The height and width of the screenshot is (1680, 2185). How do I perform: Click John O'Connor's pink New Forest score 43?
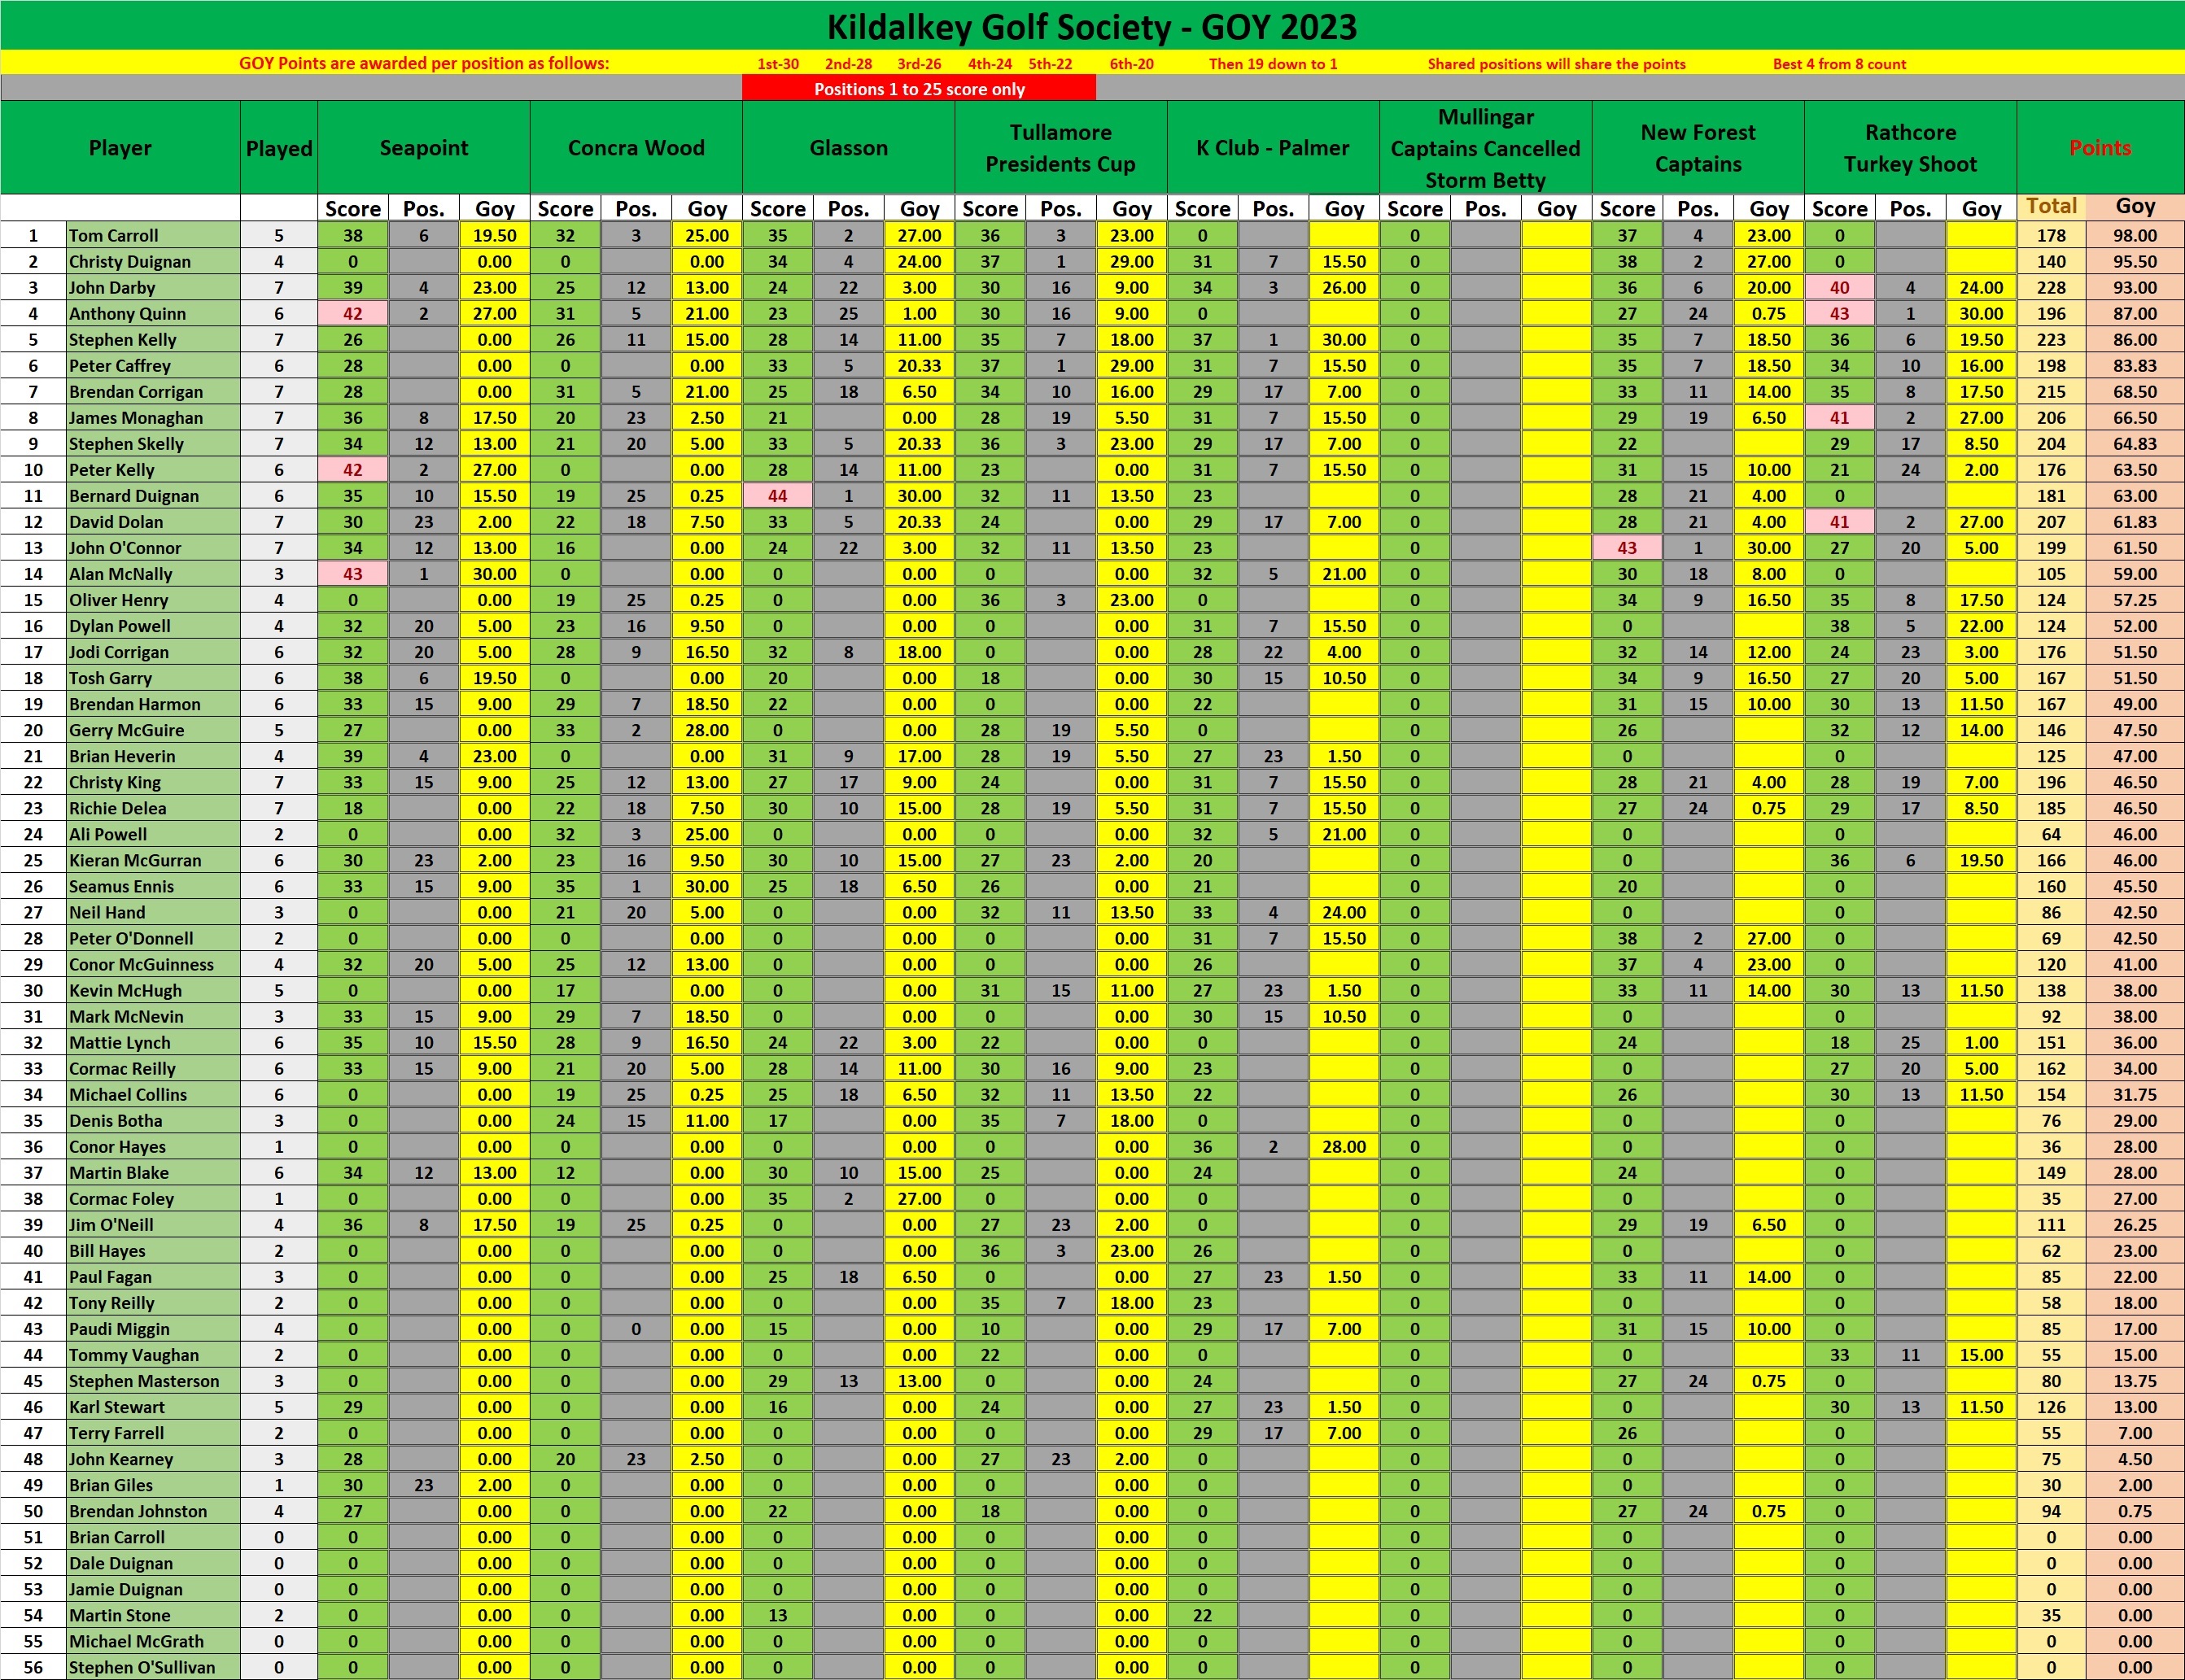pyautogui.click(x=1627, y=548)
